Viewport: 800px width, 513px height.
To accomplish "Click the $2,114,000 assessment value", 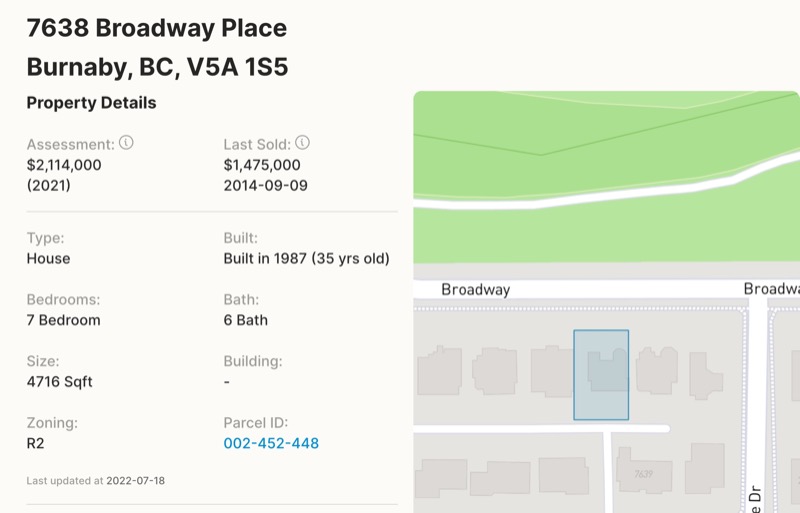I will click(64, 165).
